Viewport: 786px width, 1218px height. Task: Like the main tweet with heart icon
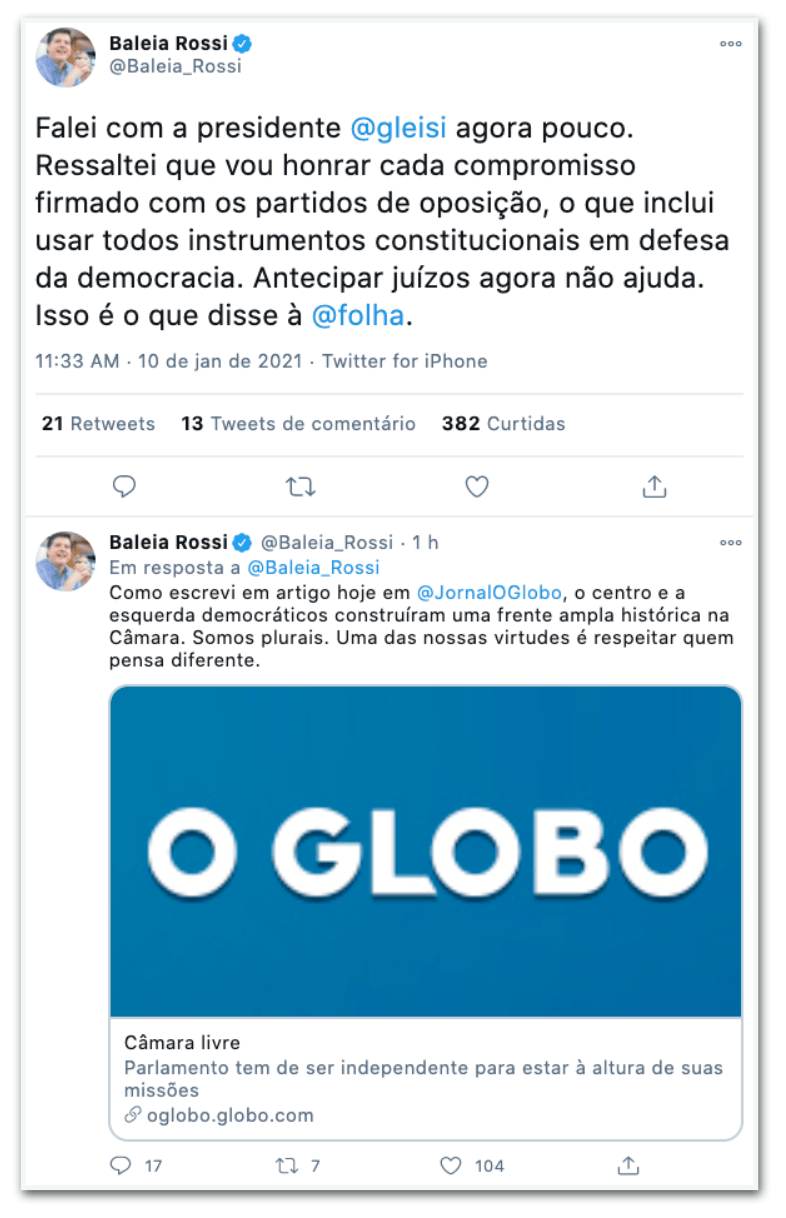pos(477,487)
